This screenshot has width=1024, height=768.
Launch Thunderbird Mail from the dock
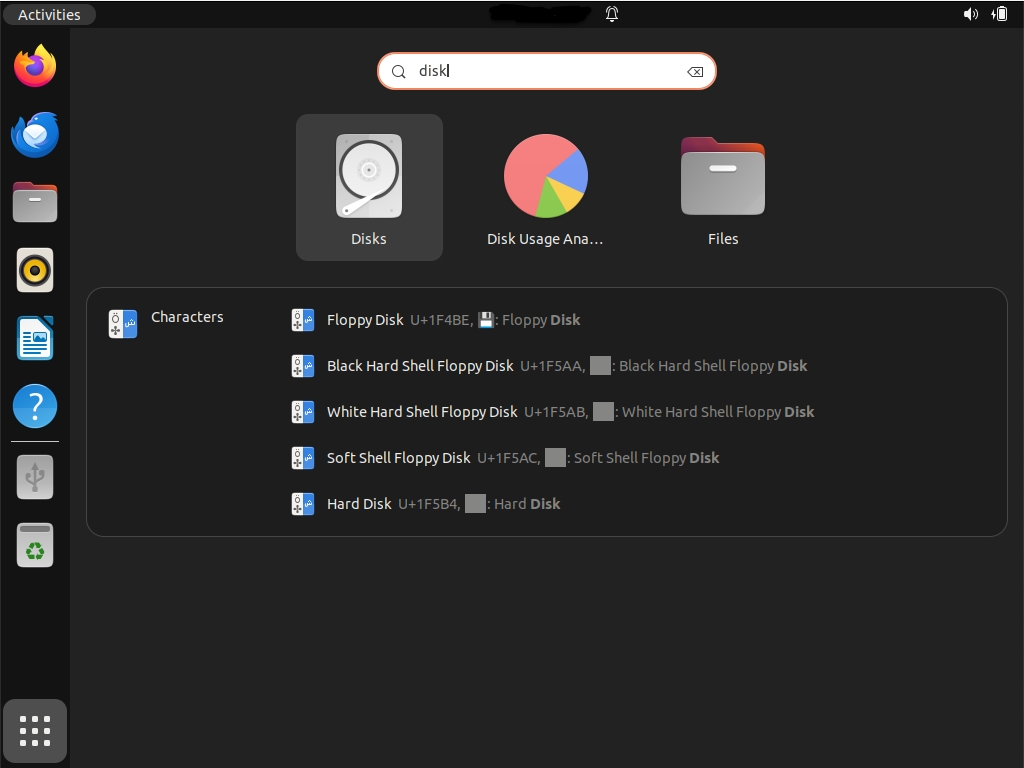coord(35,134)
